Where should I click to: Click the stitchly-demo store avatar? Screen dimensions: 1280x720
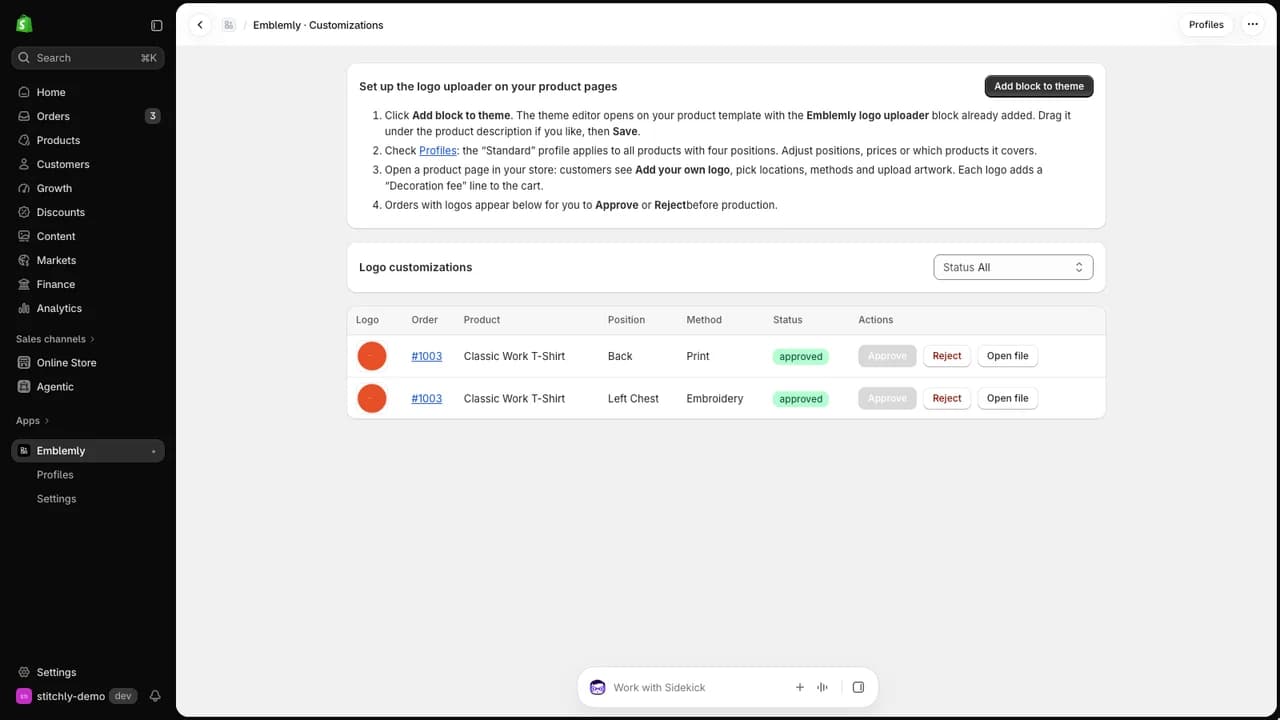24,696
